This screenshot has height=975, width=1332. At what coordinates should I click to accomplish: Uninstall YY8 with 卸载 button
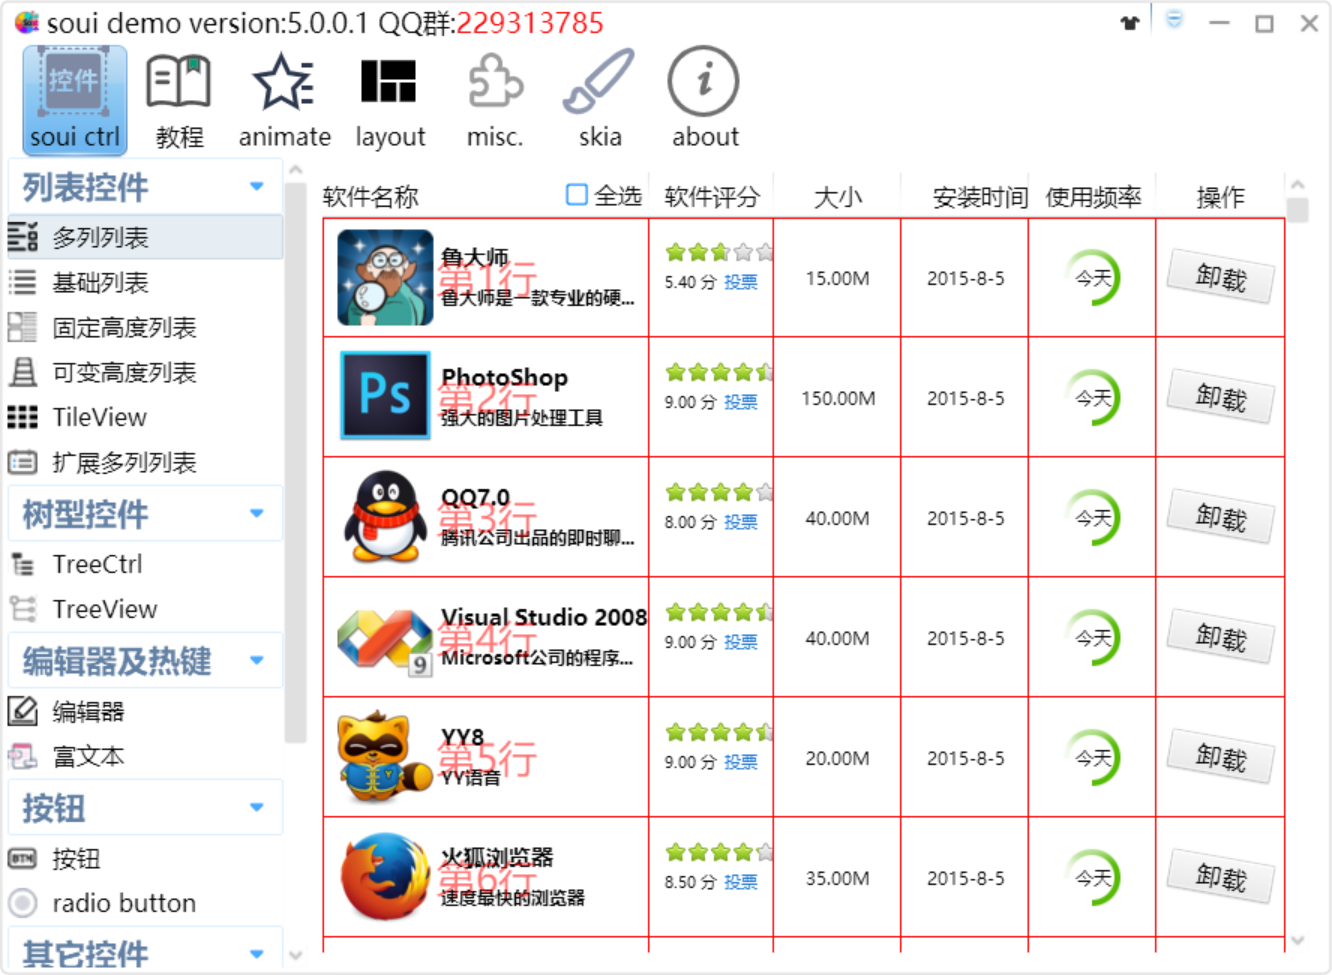1221,757
